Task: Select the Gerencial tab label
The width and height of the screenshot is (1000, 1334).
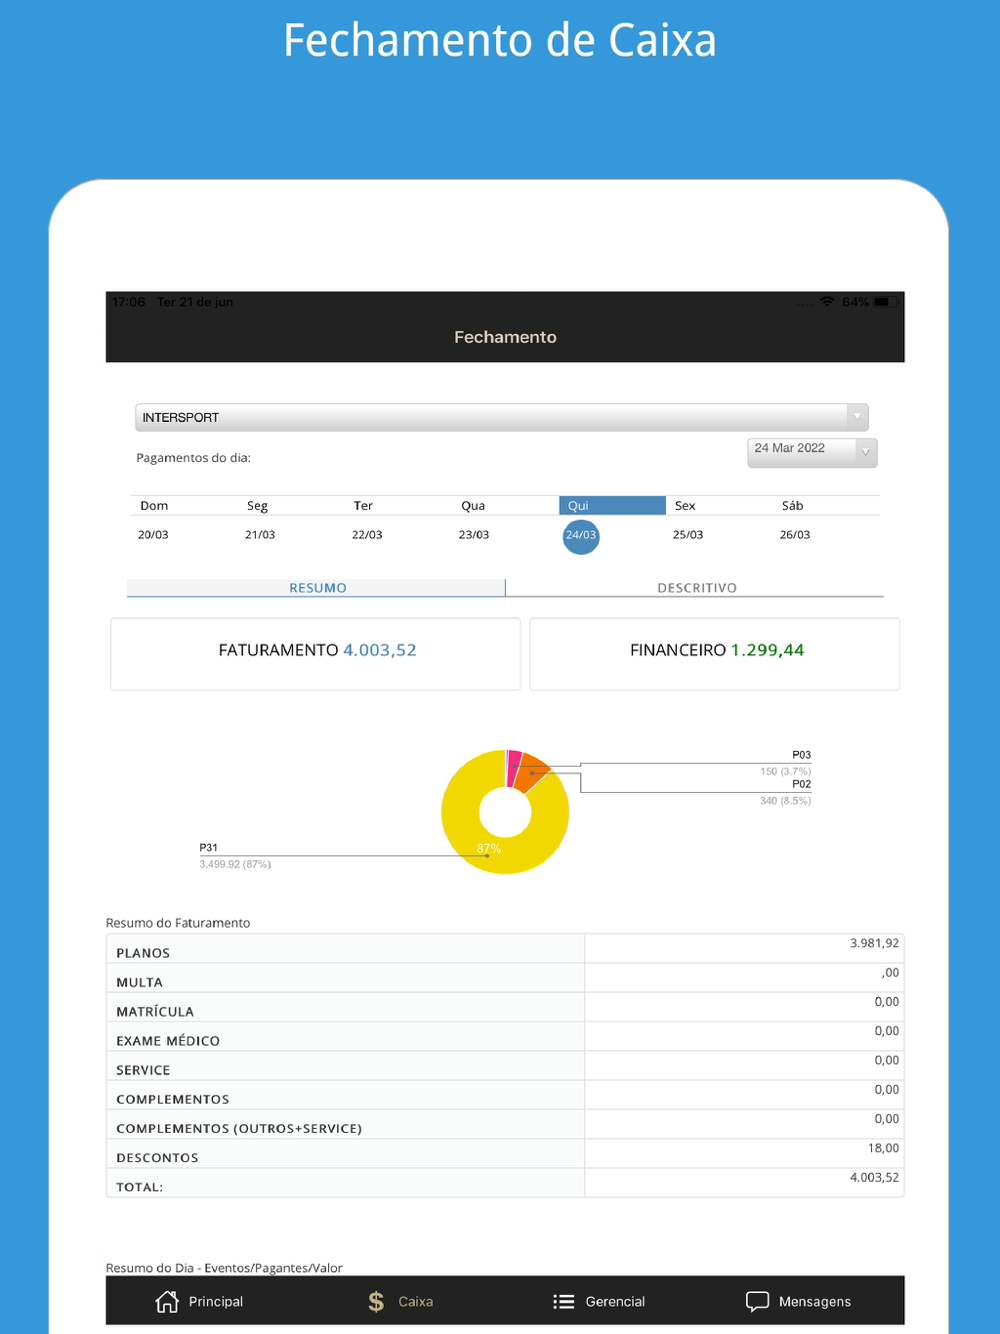Action: [615, 1301]
